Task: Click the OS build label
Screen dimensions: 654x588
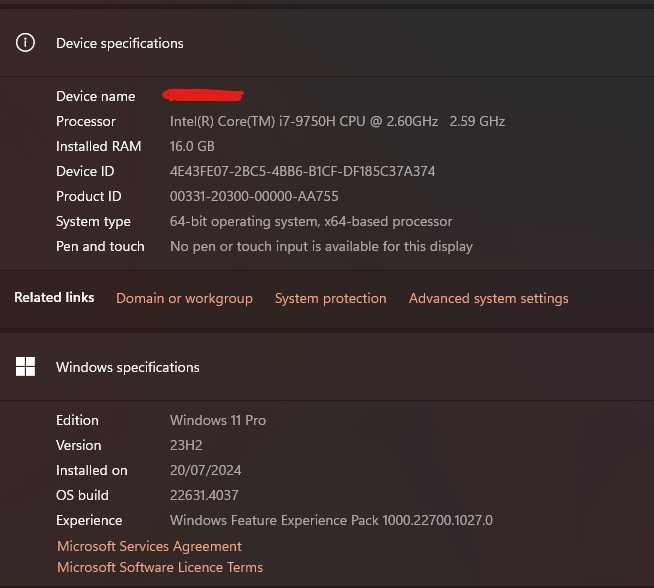Action: (82, 495)
